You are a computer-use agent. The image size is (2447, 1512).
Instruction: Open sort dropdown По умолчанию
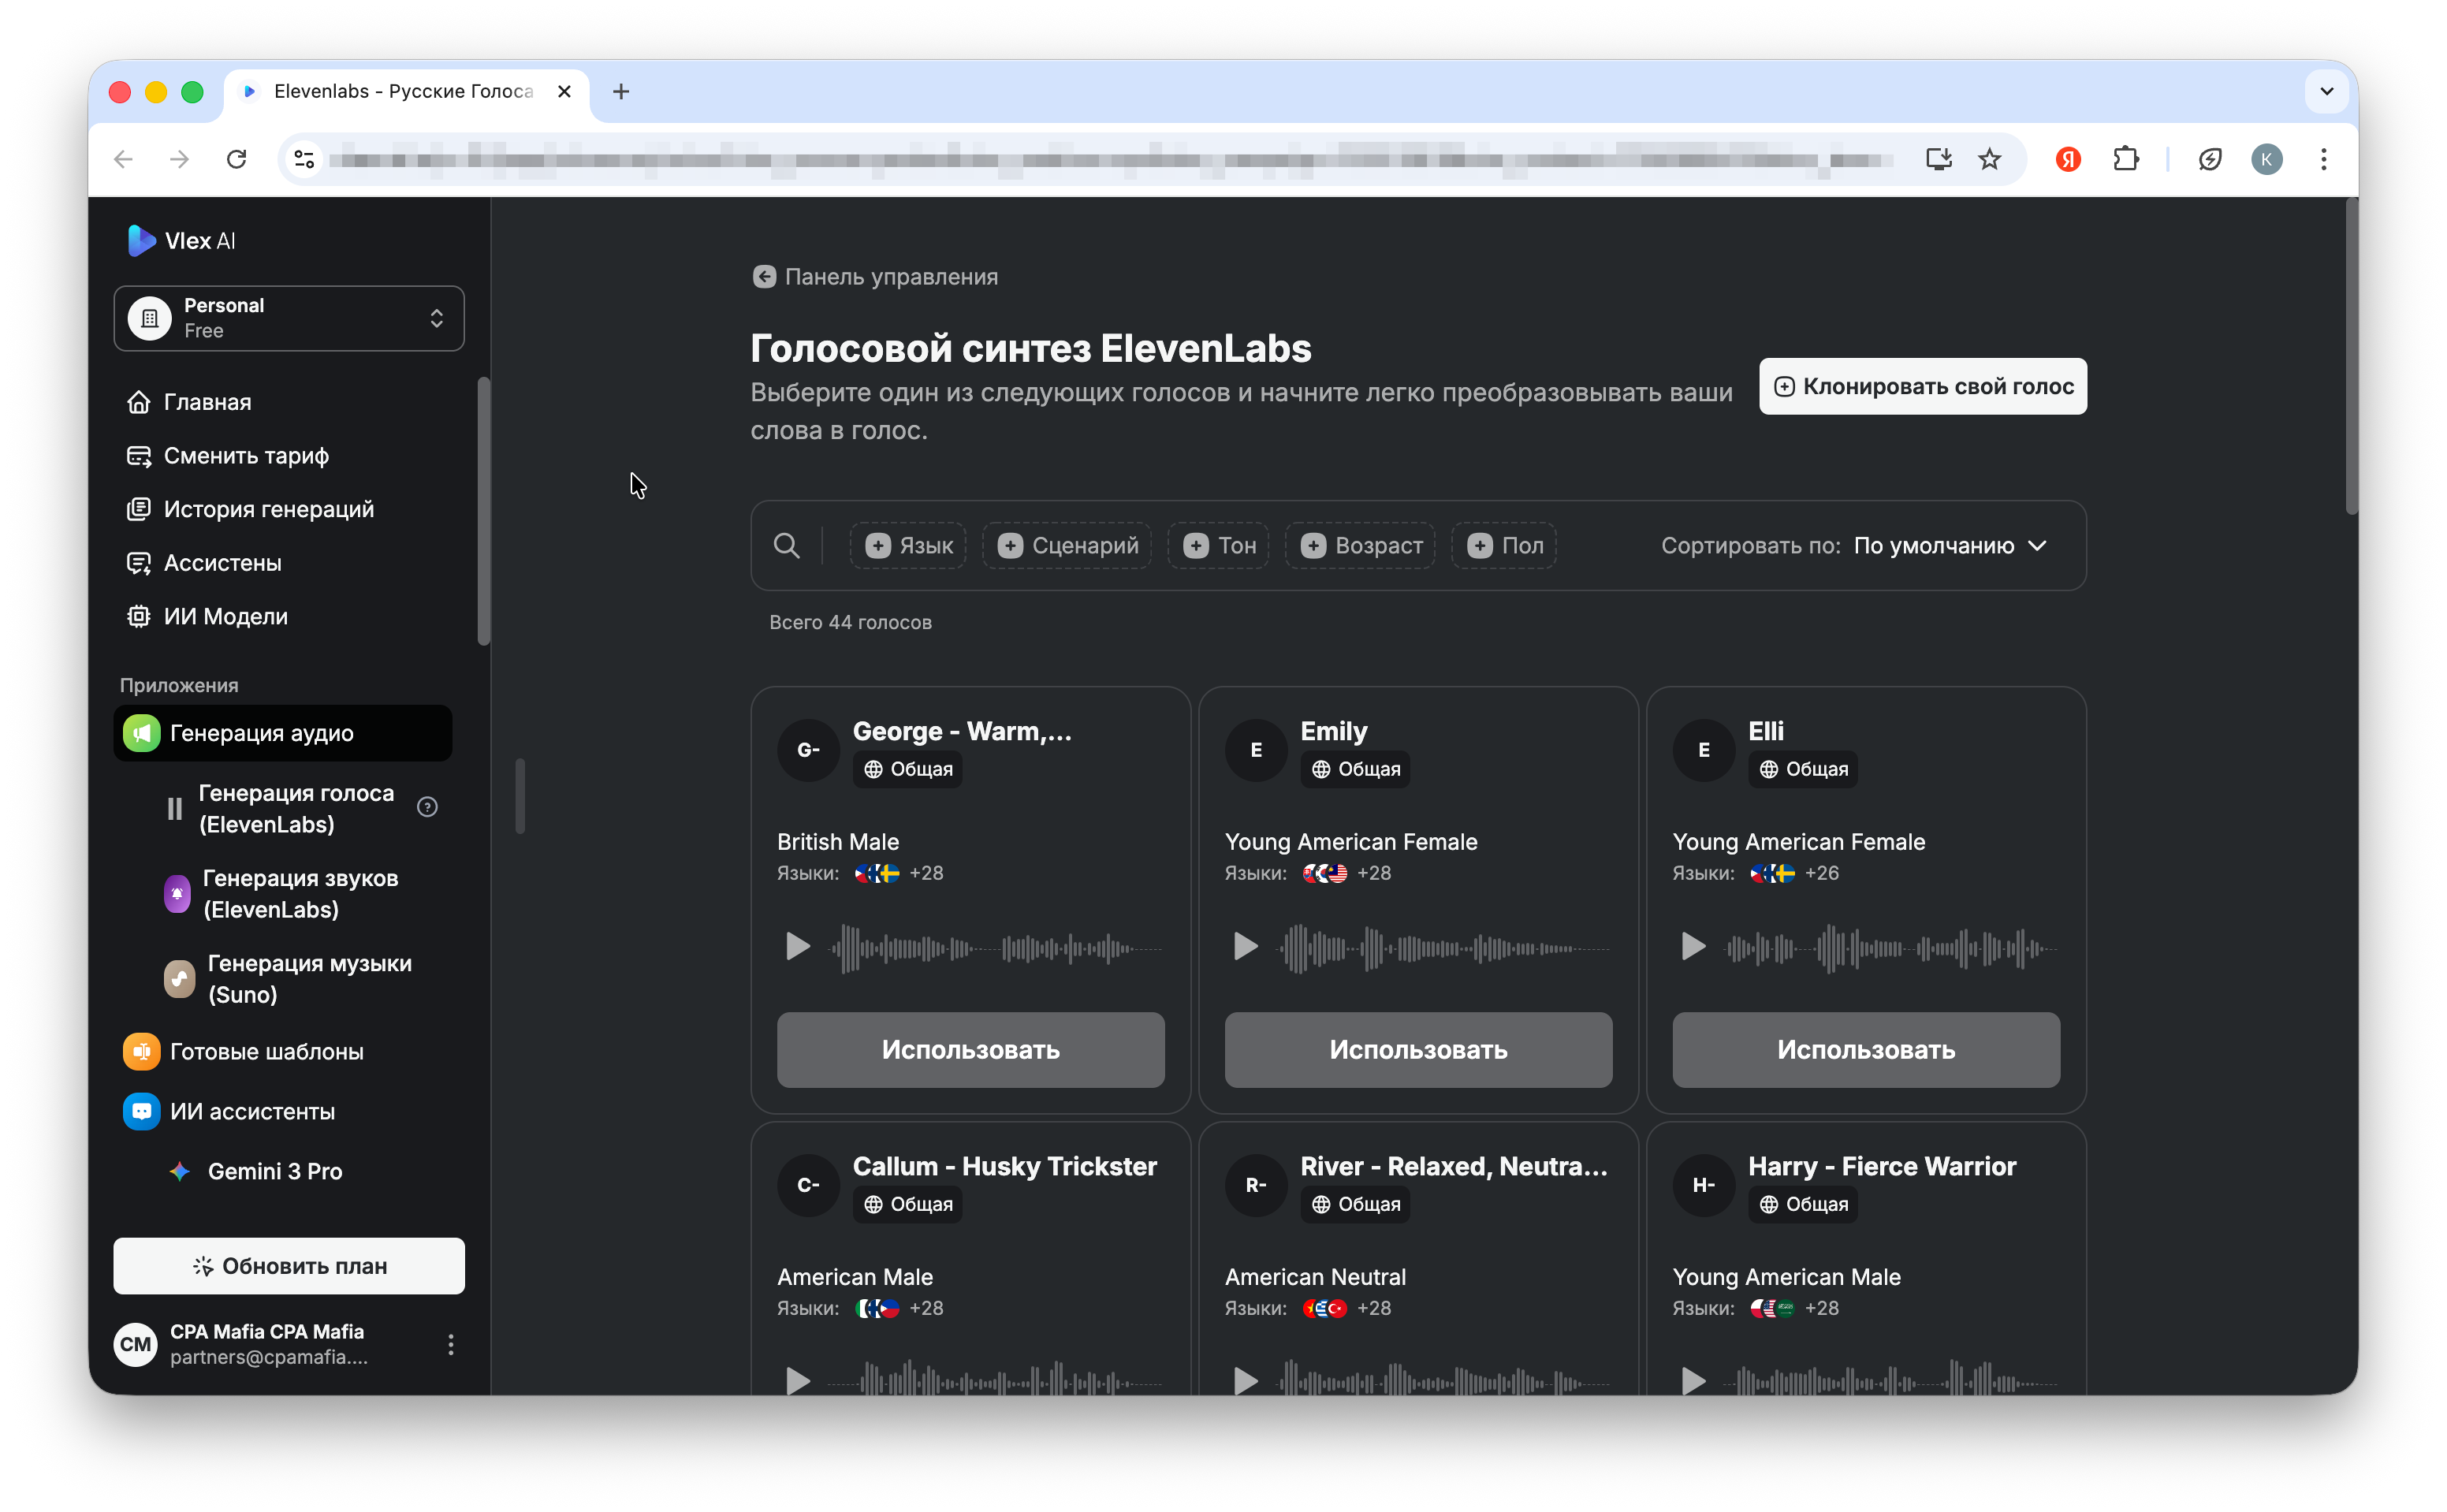(1950, 546)
